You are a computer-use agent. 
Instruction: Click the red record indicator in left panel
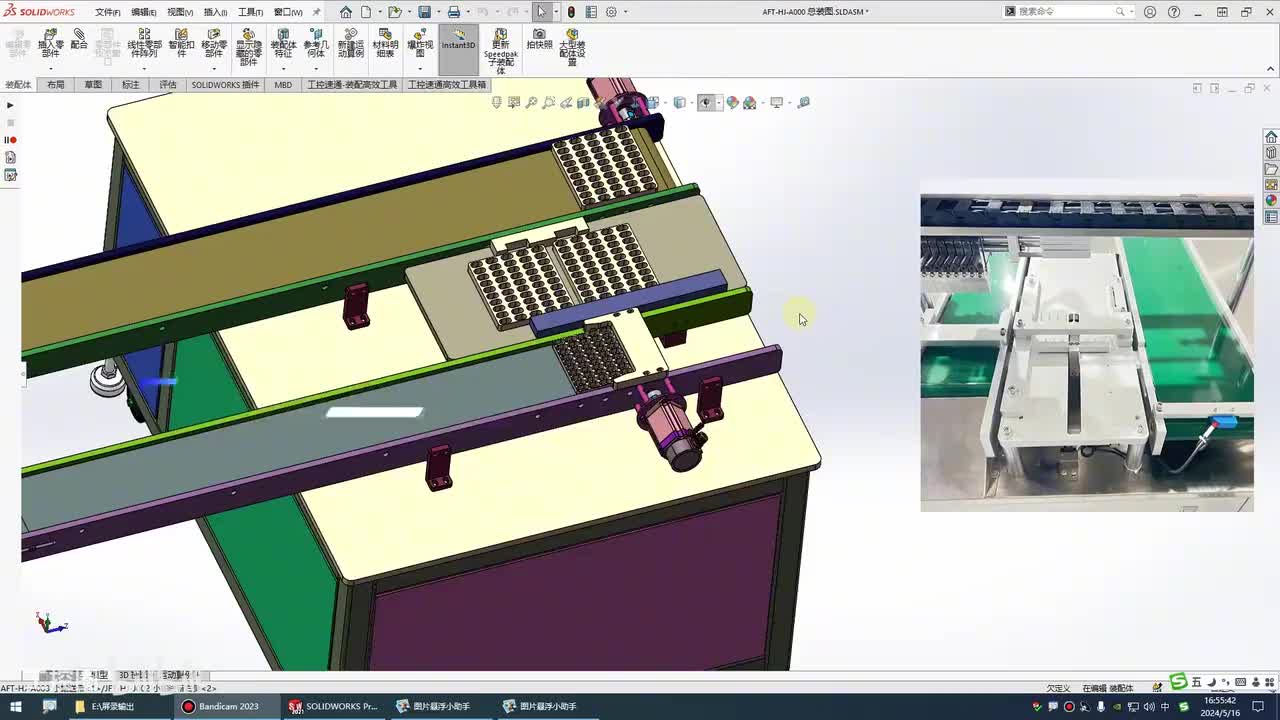pyautogui.click(x=11, y=140)
